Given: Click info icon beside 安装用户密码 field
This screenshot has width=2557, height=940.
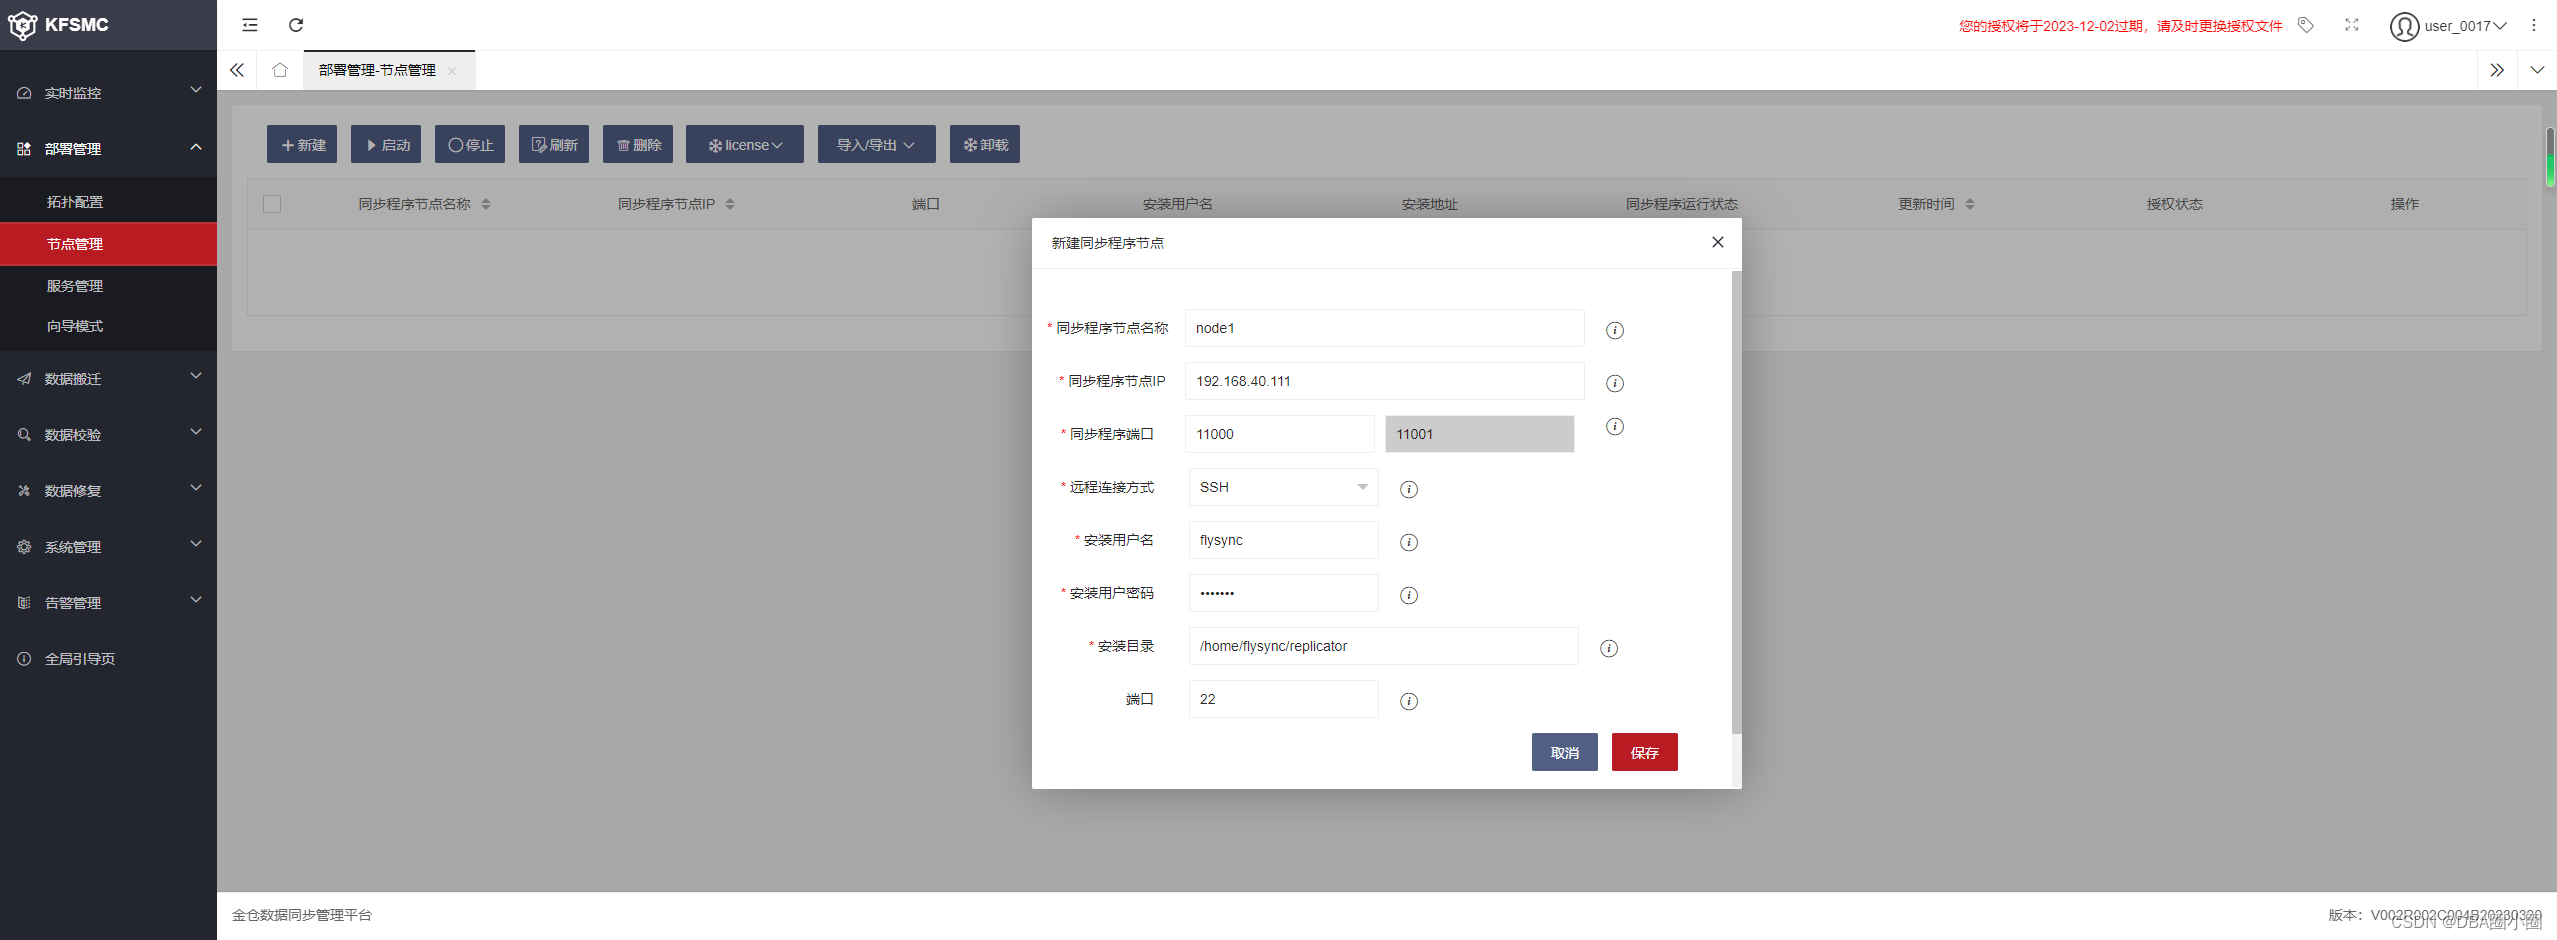Looking at the screenshot, I should coord(1409,595).
